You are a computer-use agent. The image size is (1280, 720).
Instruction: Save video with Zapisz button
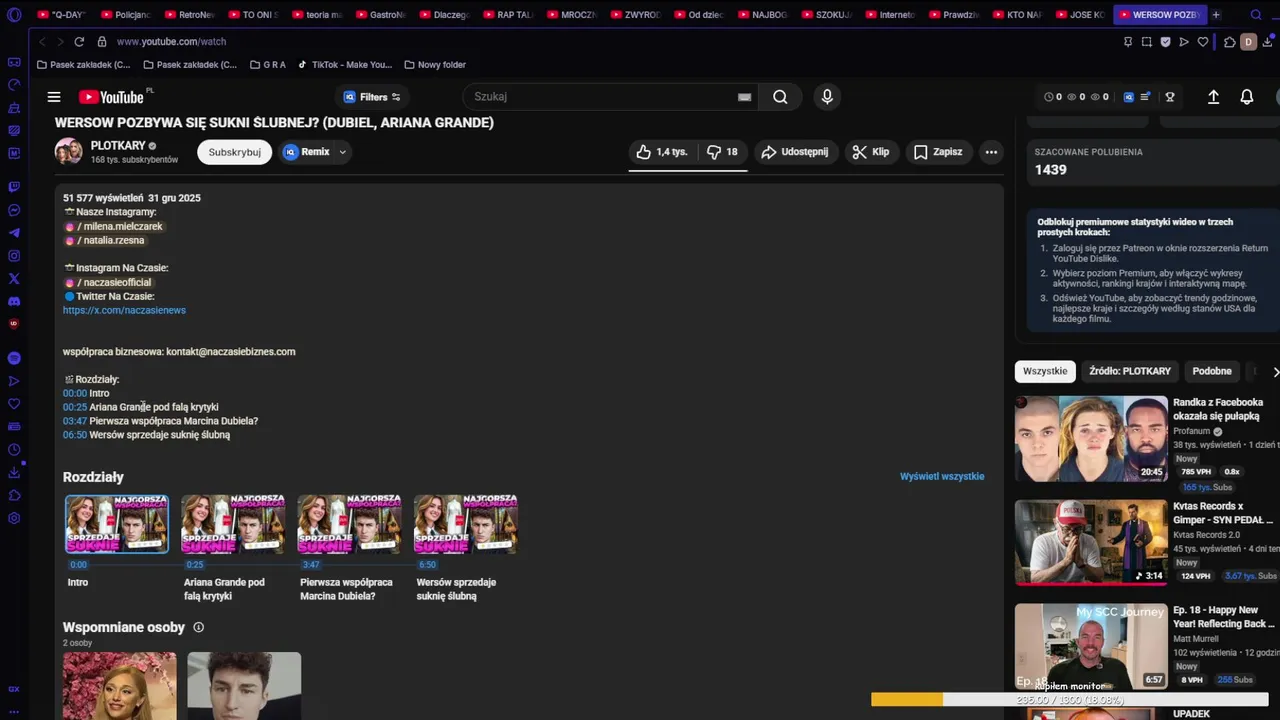[x=938, y=152]
